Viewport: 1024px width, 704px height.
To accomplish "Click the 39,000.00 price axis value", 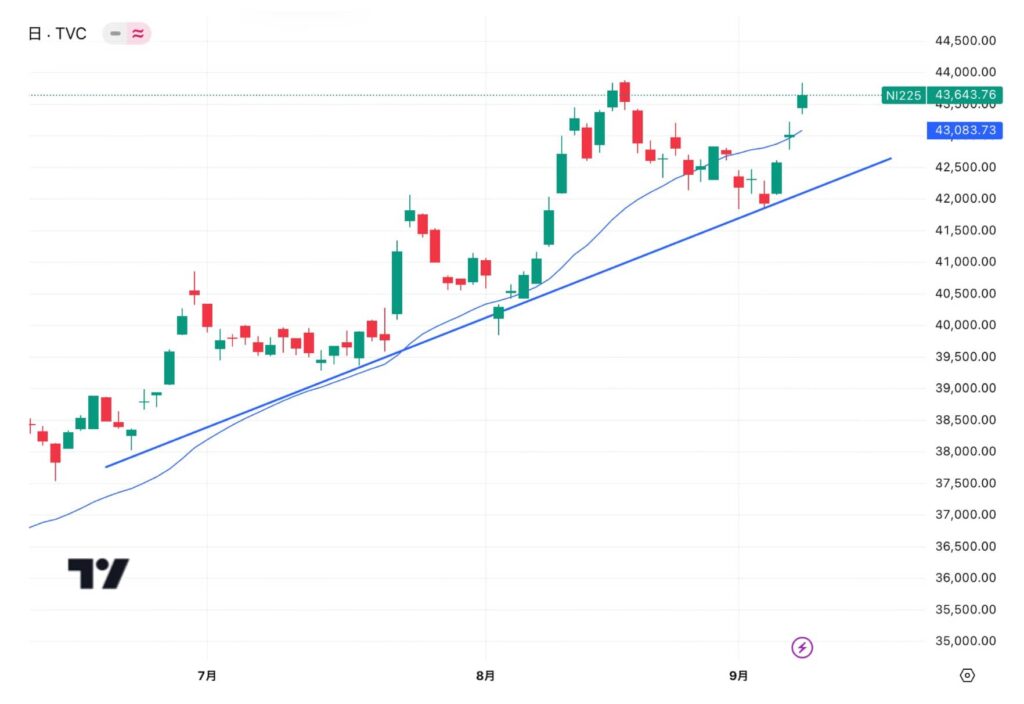I will point(965,388).
